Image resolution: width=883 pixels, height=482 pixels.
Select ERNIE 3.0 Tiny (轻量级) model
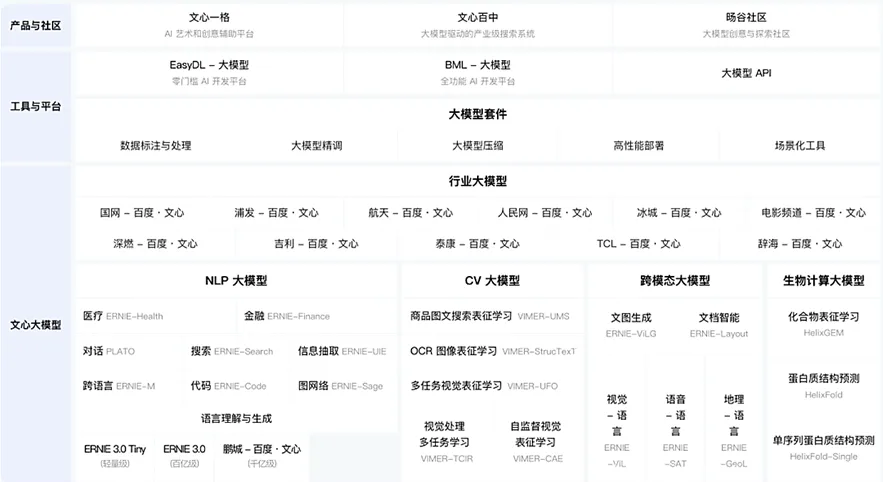pos(115,456)
